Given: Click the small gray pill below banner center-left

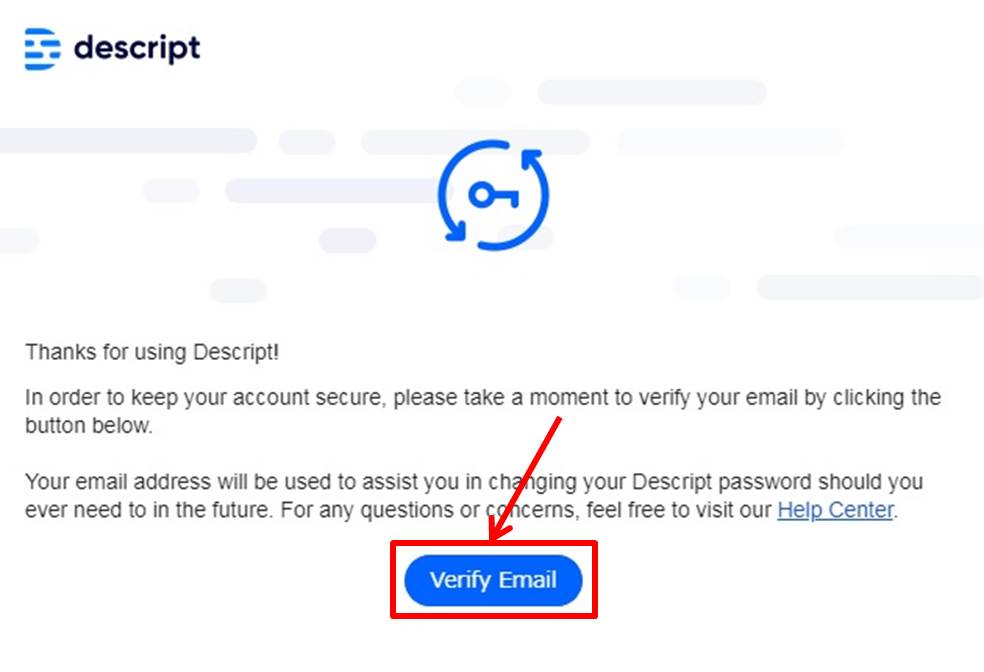Looking at the screenshot, I should (238, 291).
